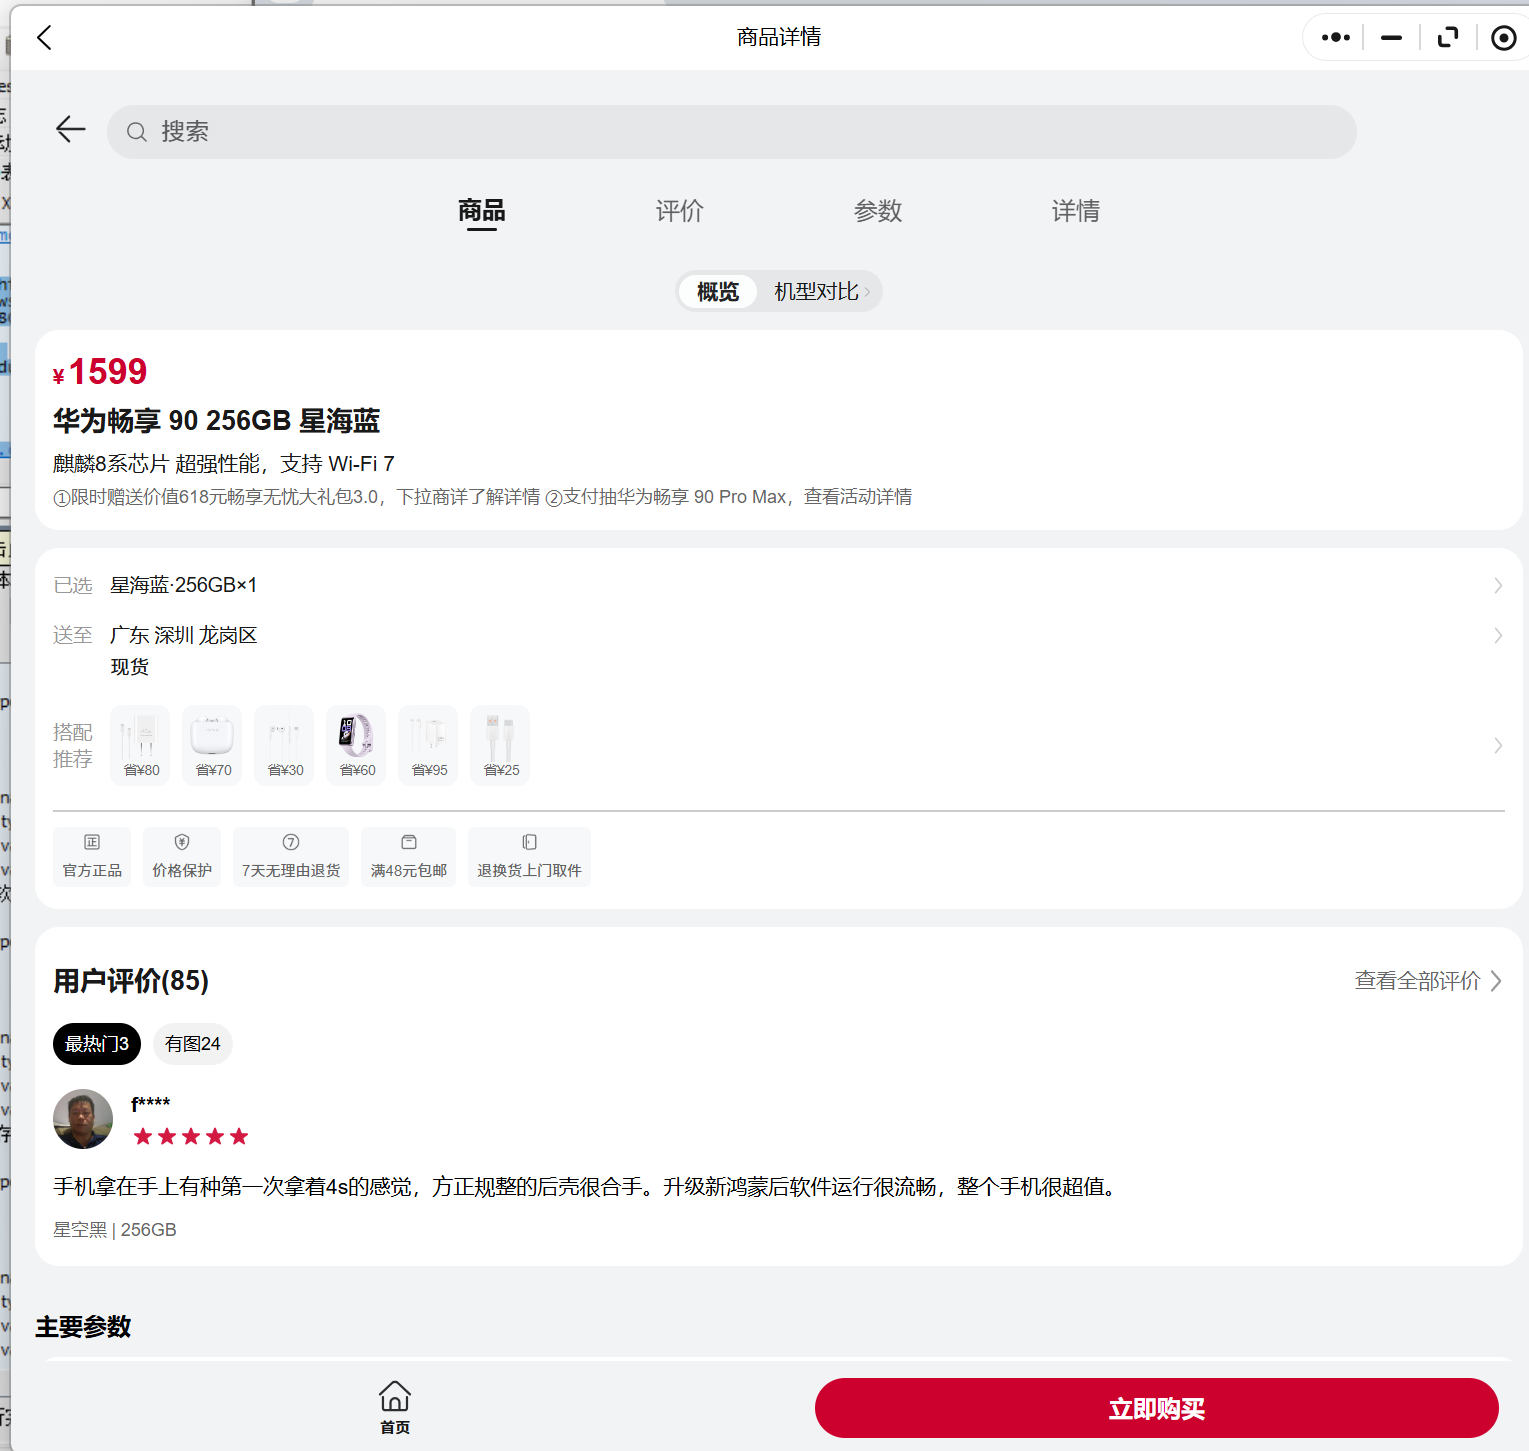Open the USB cable accessory saving ¥25
Image resolution: width=1529 pixels, height=1451 pixels.
[x=500, y=745]
